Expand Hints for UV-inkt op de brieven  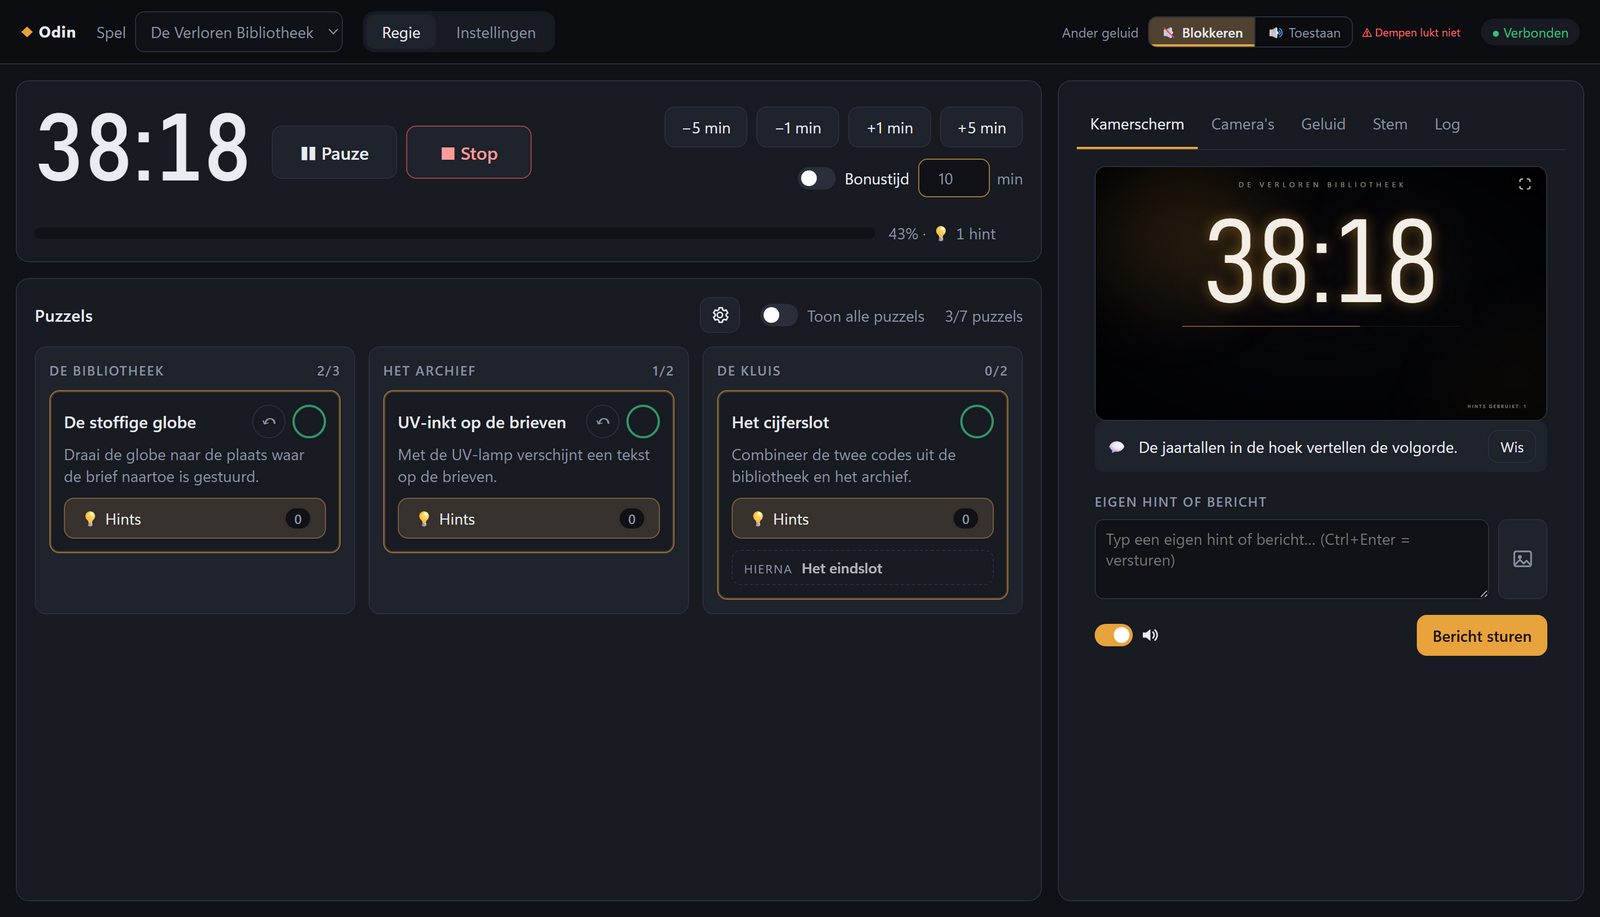click(529, 519)
